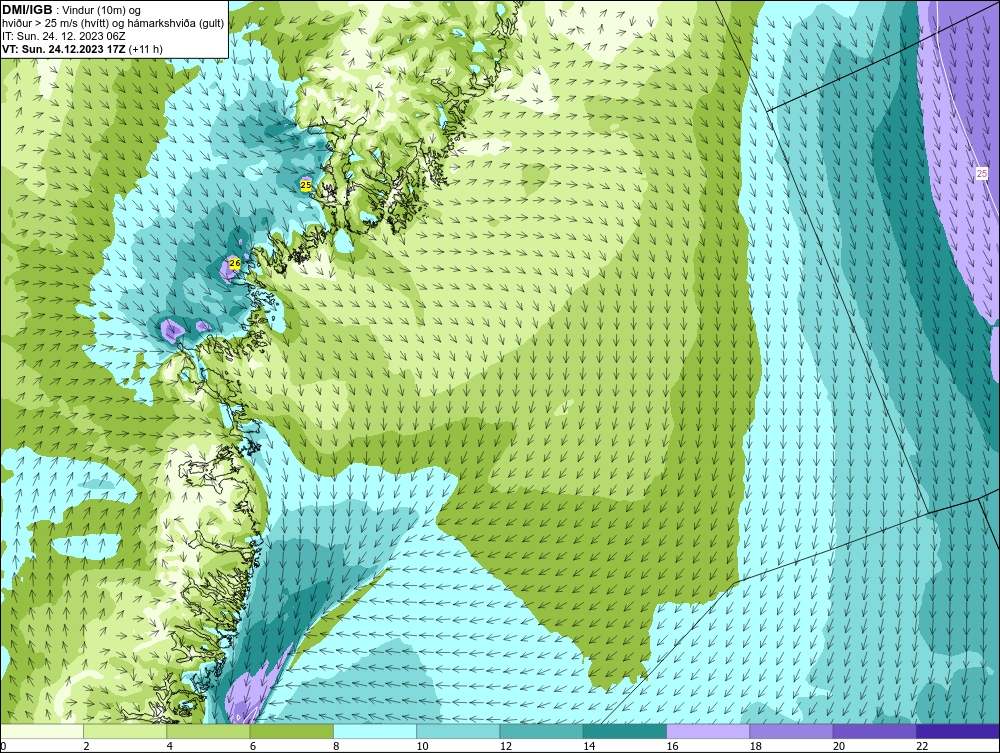Click the 'IT: Sun. 24. 12. 2023 06Z' line
This screenshot has height=753, width=1000.
coord(64,36)
